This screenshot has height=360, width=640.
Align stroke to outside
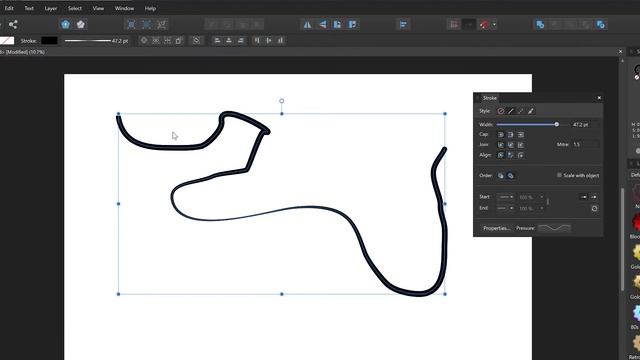pos(520,155)
